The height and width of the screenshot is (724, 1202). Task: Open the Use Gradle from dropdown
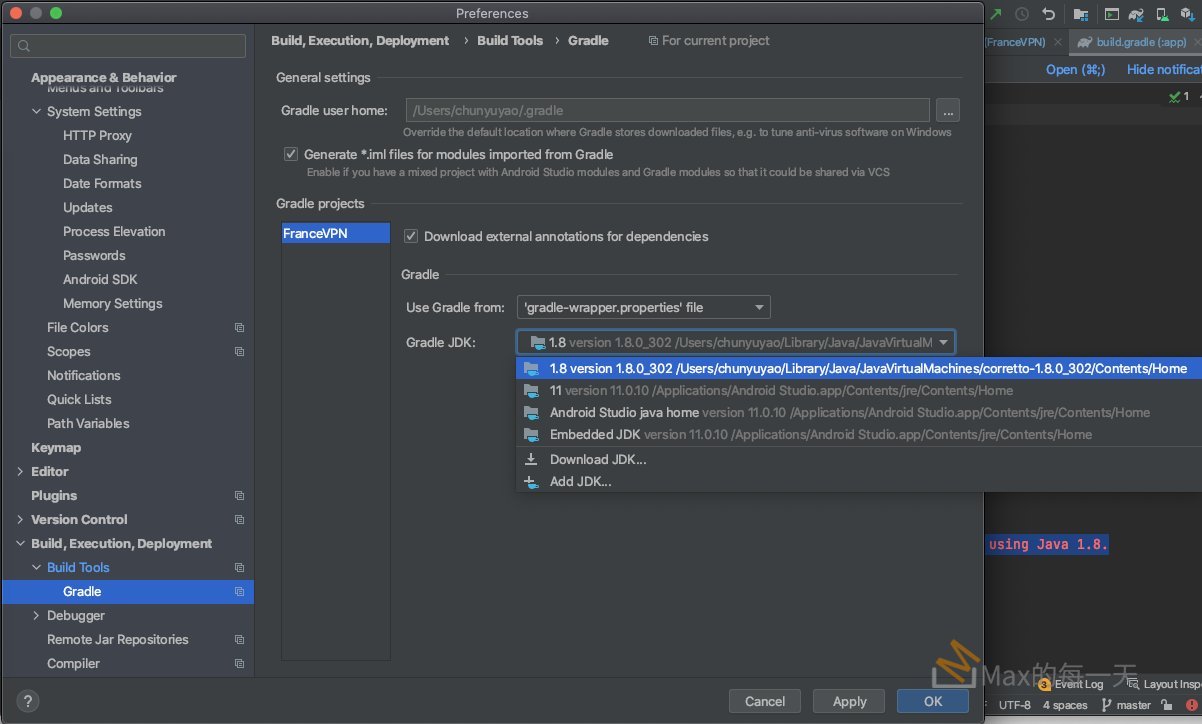click(643, 307)
